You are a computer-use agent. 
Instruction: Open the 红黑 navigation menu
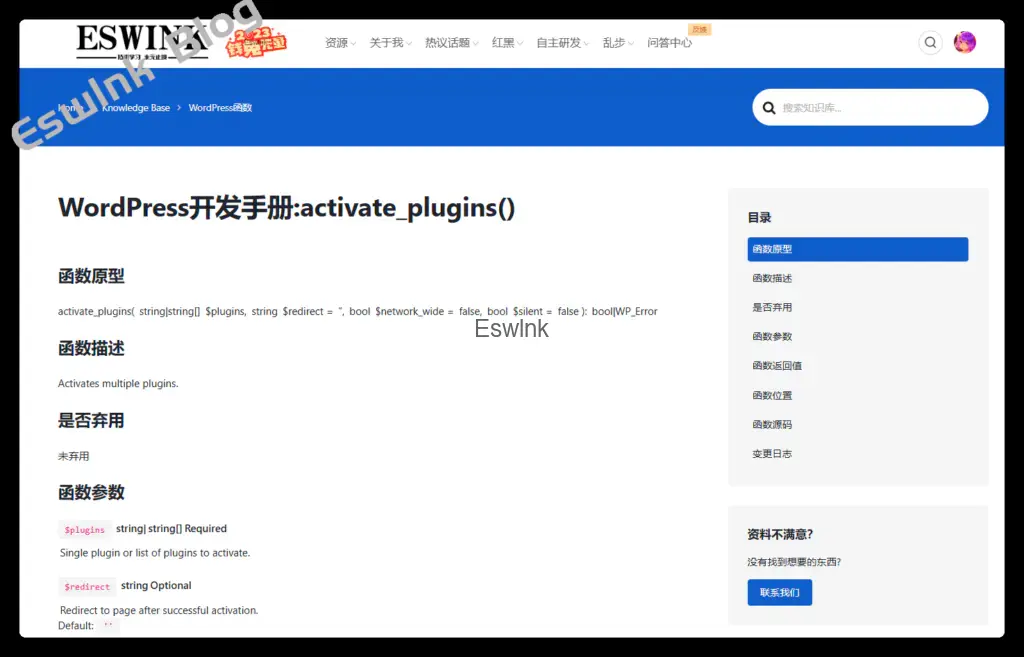pyautogui.click(x=507, y=43)
